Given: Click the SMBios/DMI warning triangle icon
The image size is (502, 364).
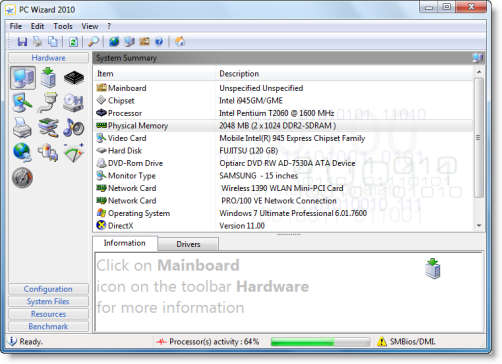Looking at the screenshot, I should [x=382, y=342].
